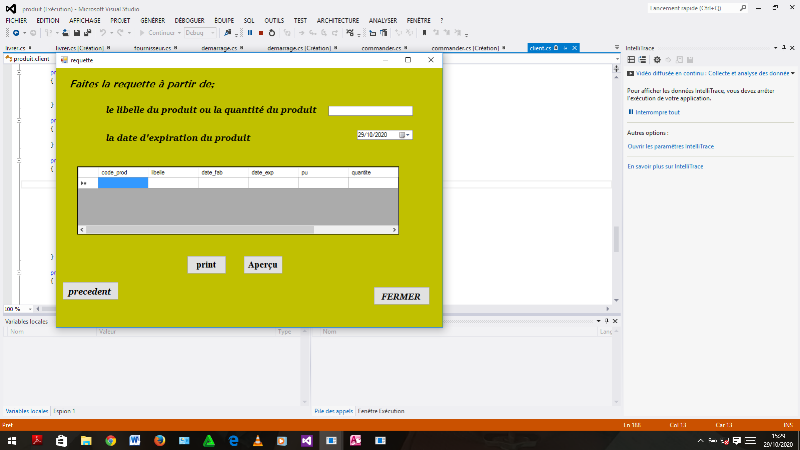The width and height of the screenshot is (800, 450).
Task: Click the Restart debugging icon
Action: 272,32
